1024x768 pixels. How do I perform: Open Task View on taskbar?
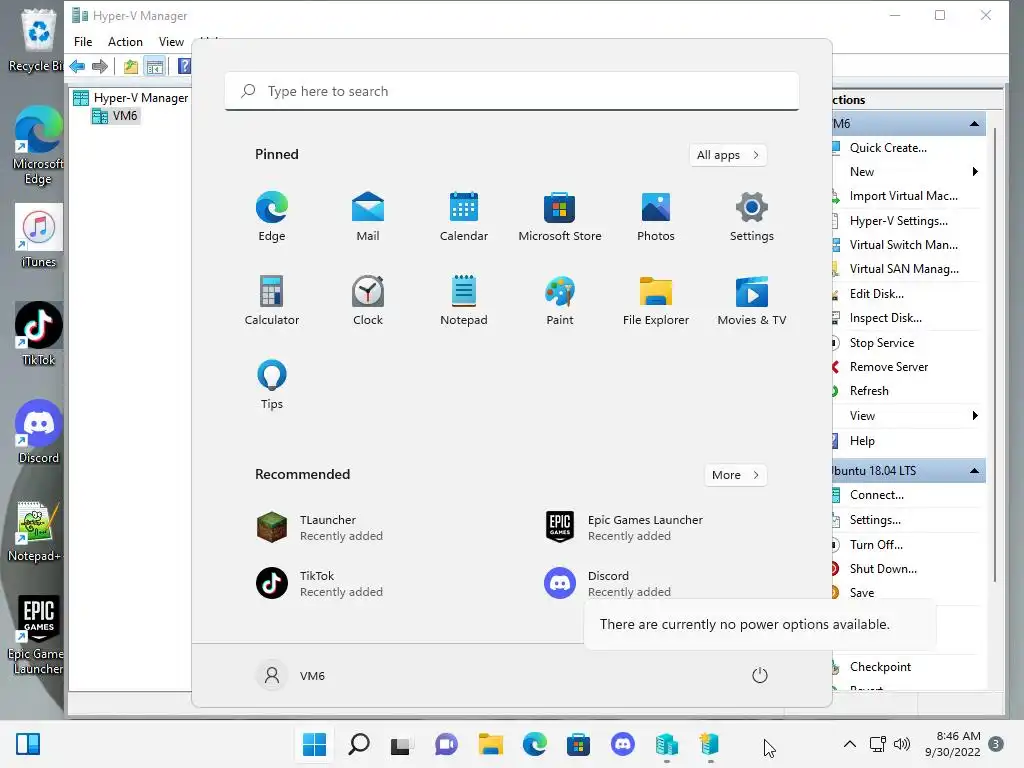[402, 744]
